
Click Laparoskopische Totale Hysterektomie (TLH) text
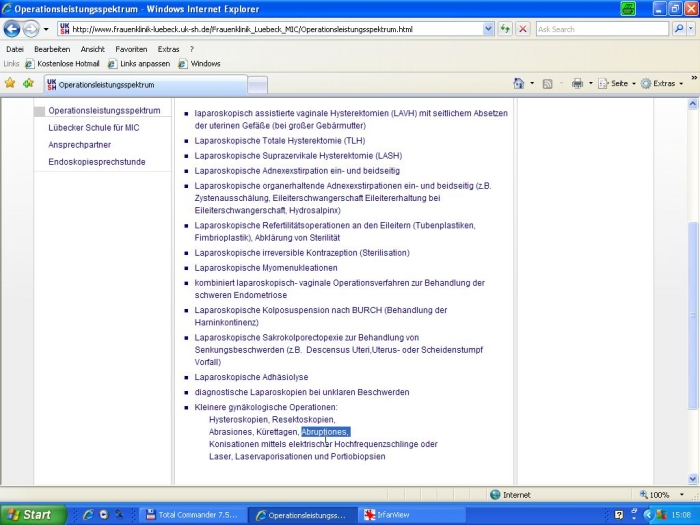[280, 141]
